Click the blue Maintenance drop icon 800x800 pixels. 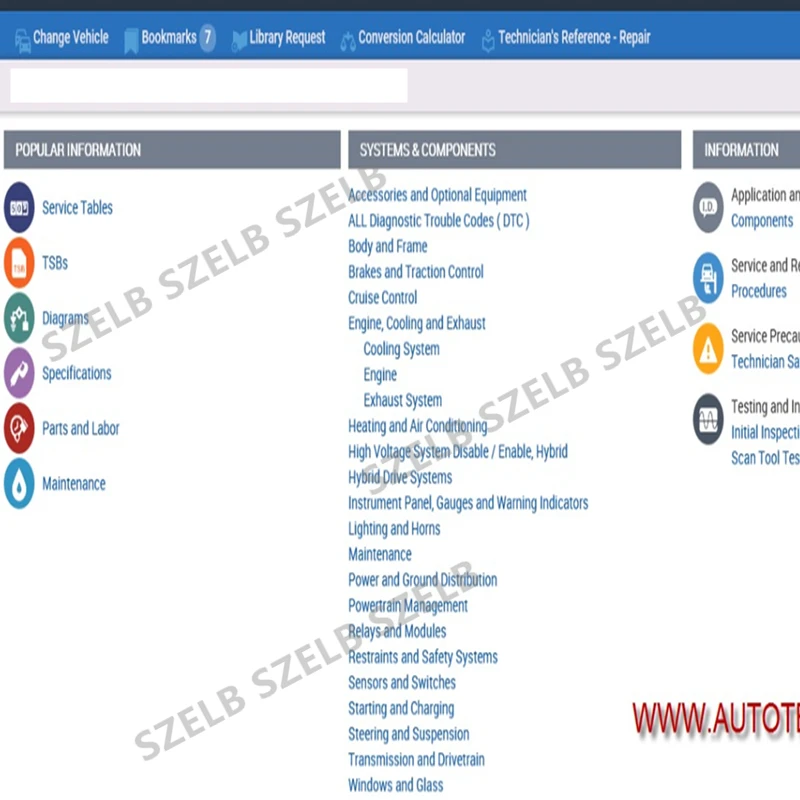(19, 483)
